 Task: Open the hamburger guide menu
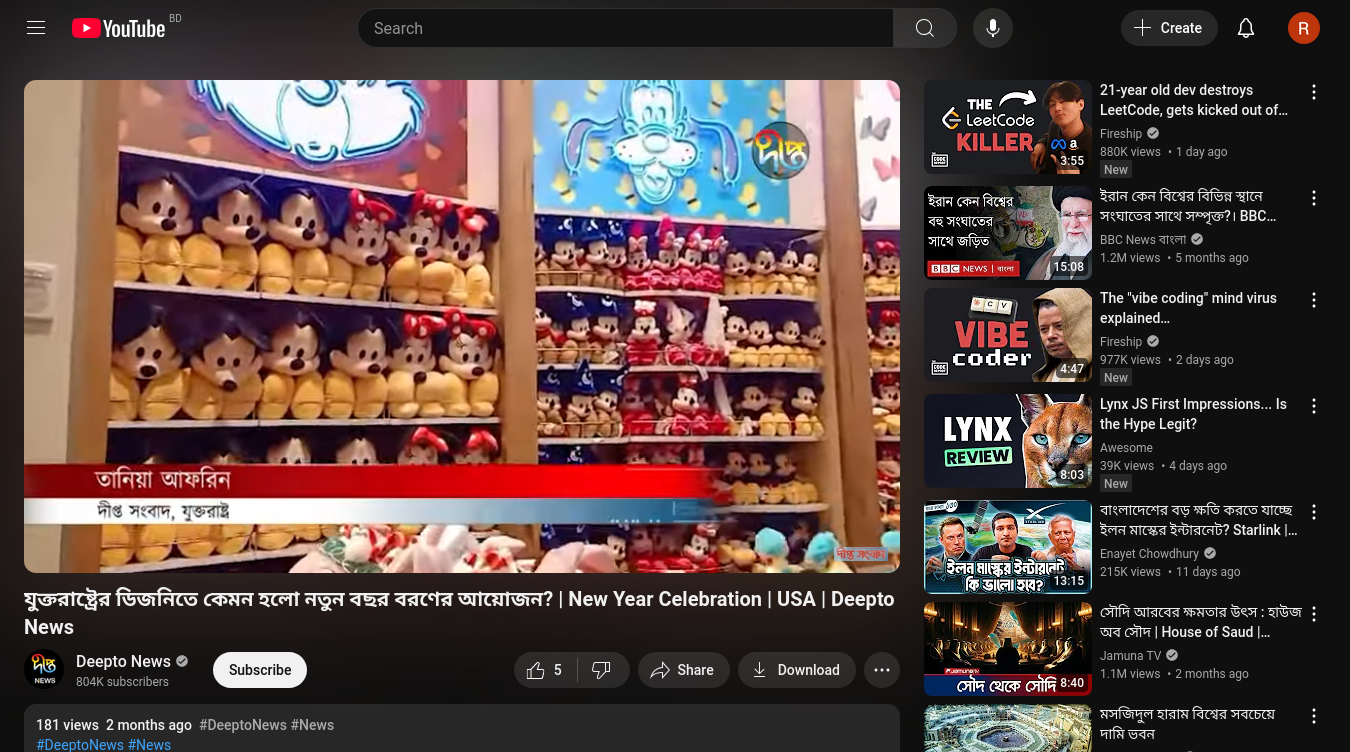click(36, 28)
